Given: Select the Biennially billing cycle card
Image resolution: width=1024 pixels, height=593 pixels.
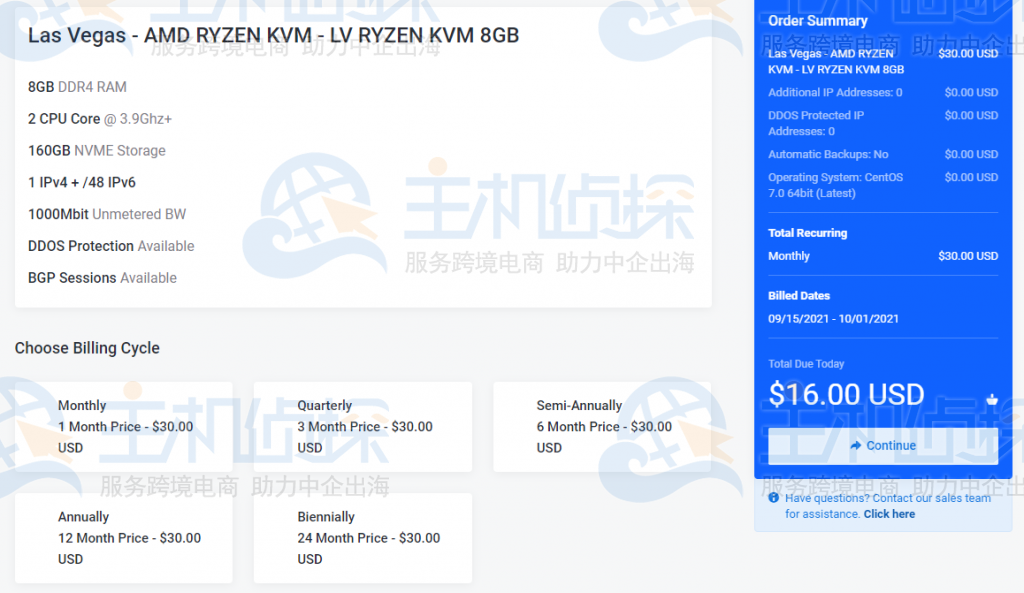Looking at the screenshot, I should [x=362, y=537].
